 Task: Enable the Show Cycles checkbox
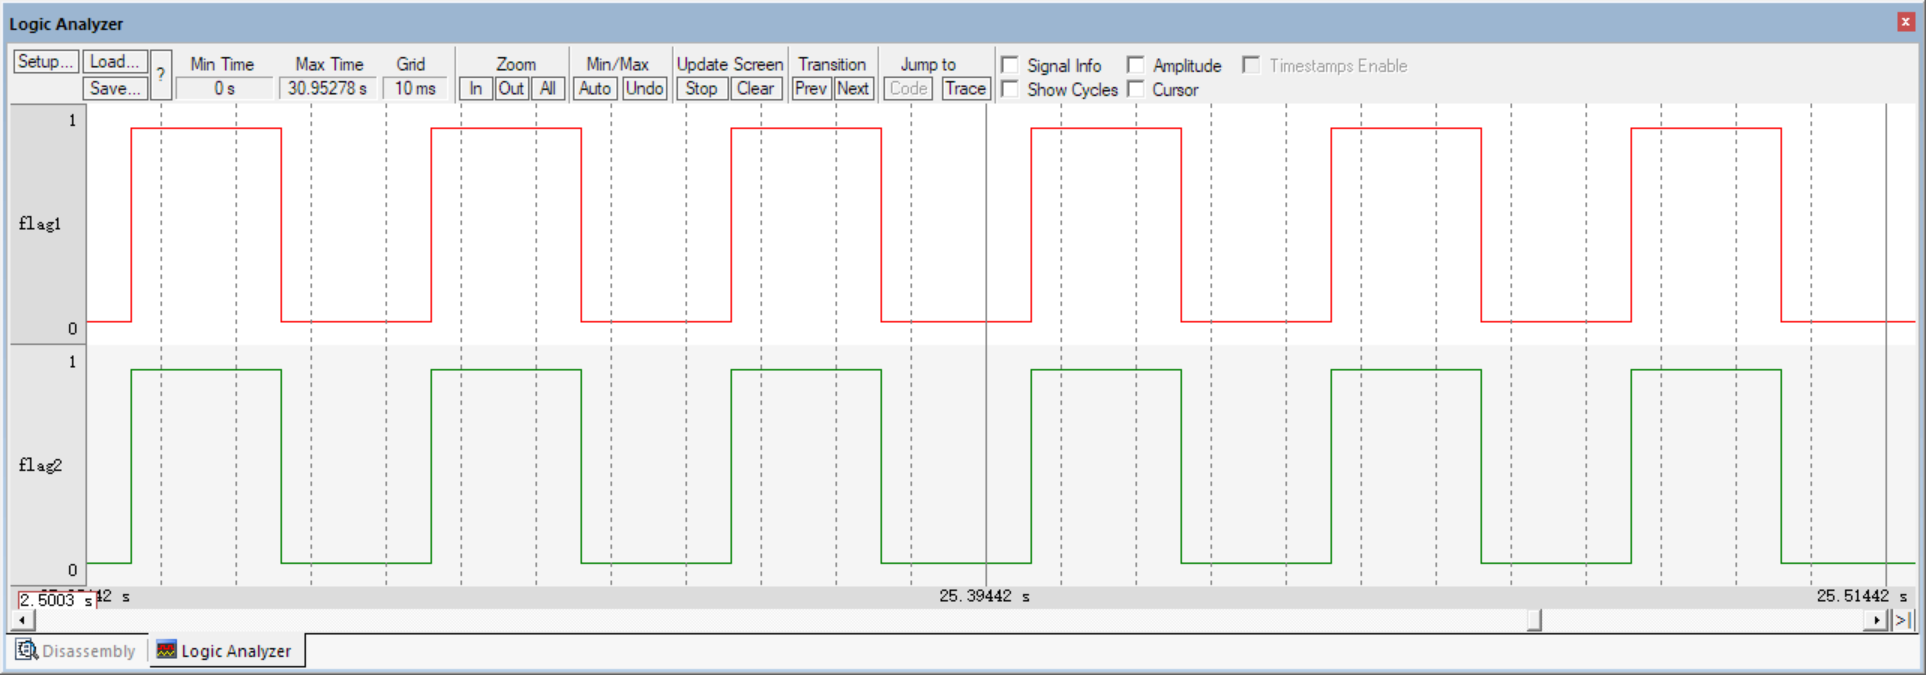click(x=1010, y=89)
